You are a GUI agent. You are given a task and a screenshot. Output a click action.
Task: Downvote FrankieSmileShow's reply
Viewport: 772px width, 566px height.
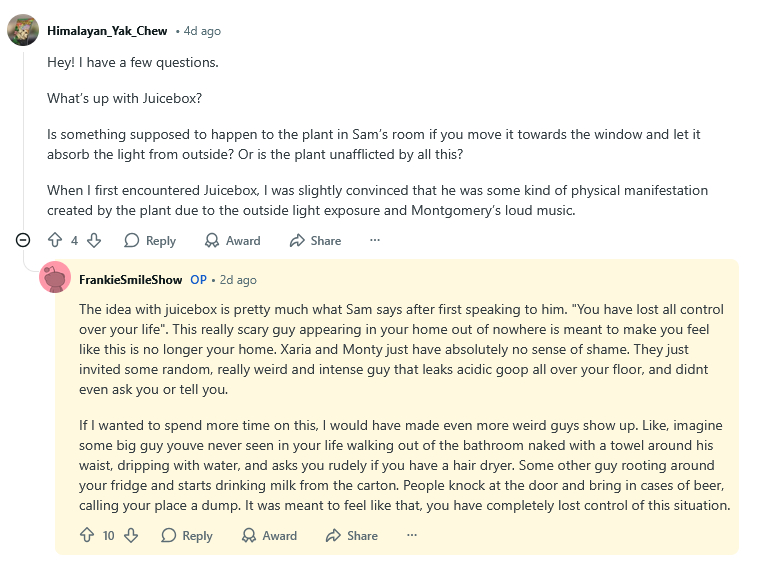point(131,536)
